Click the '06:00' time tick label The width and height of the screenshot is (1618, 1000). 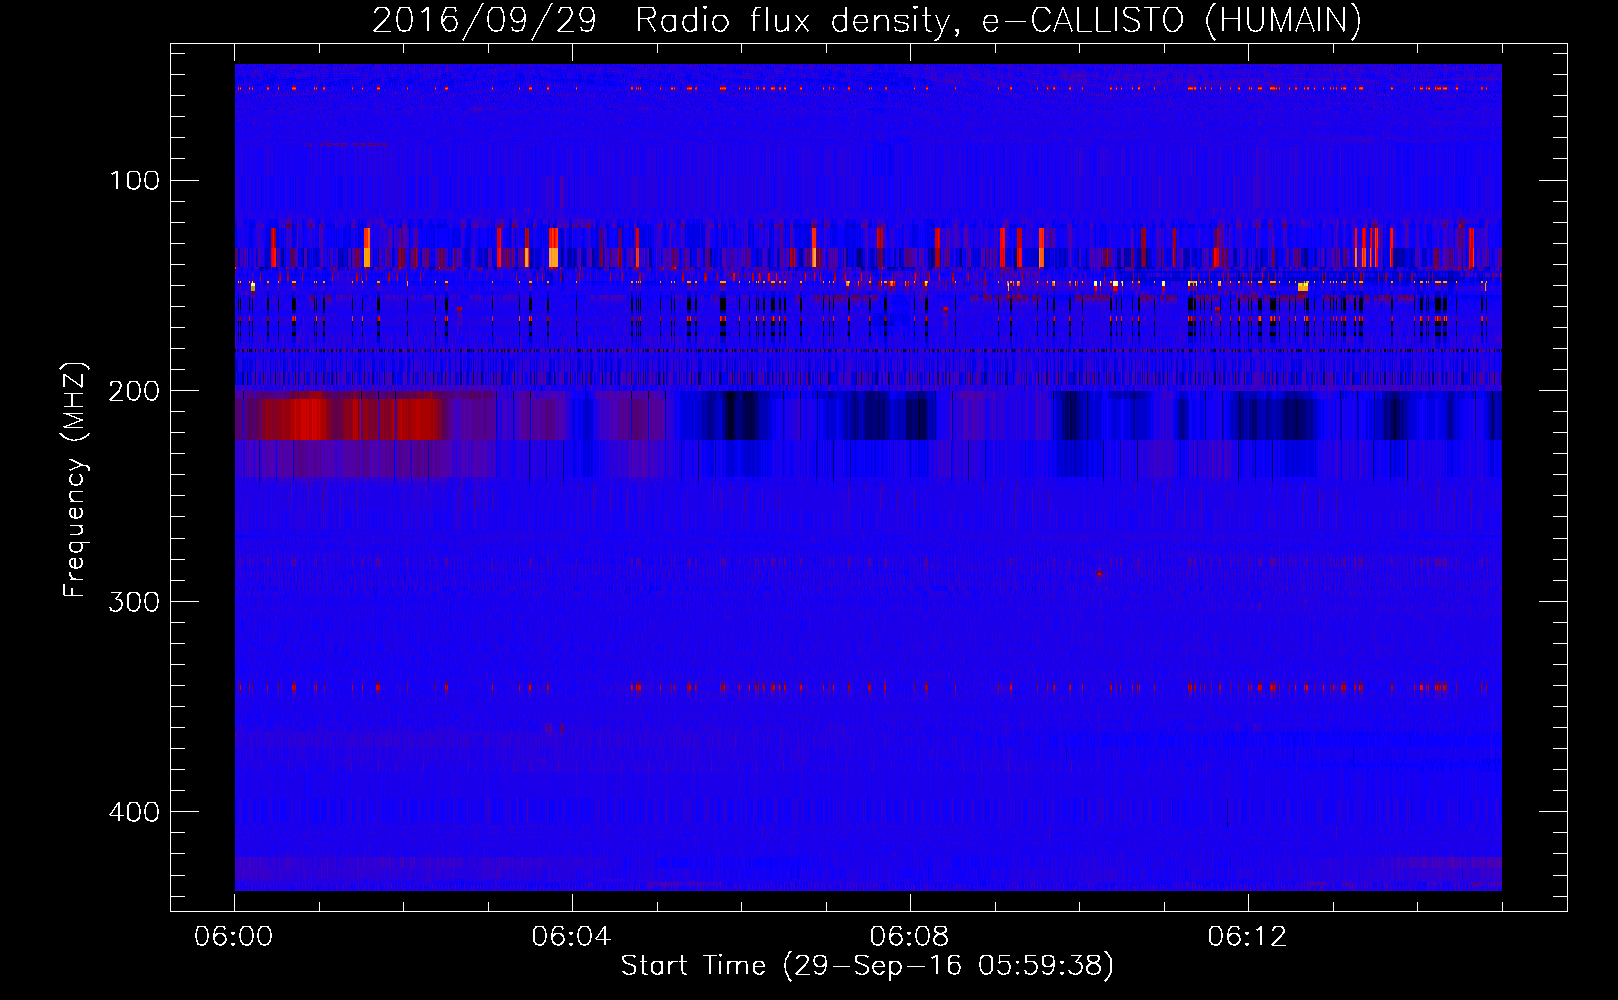click(234, 936)
